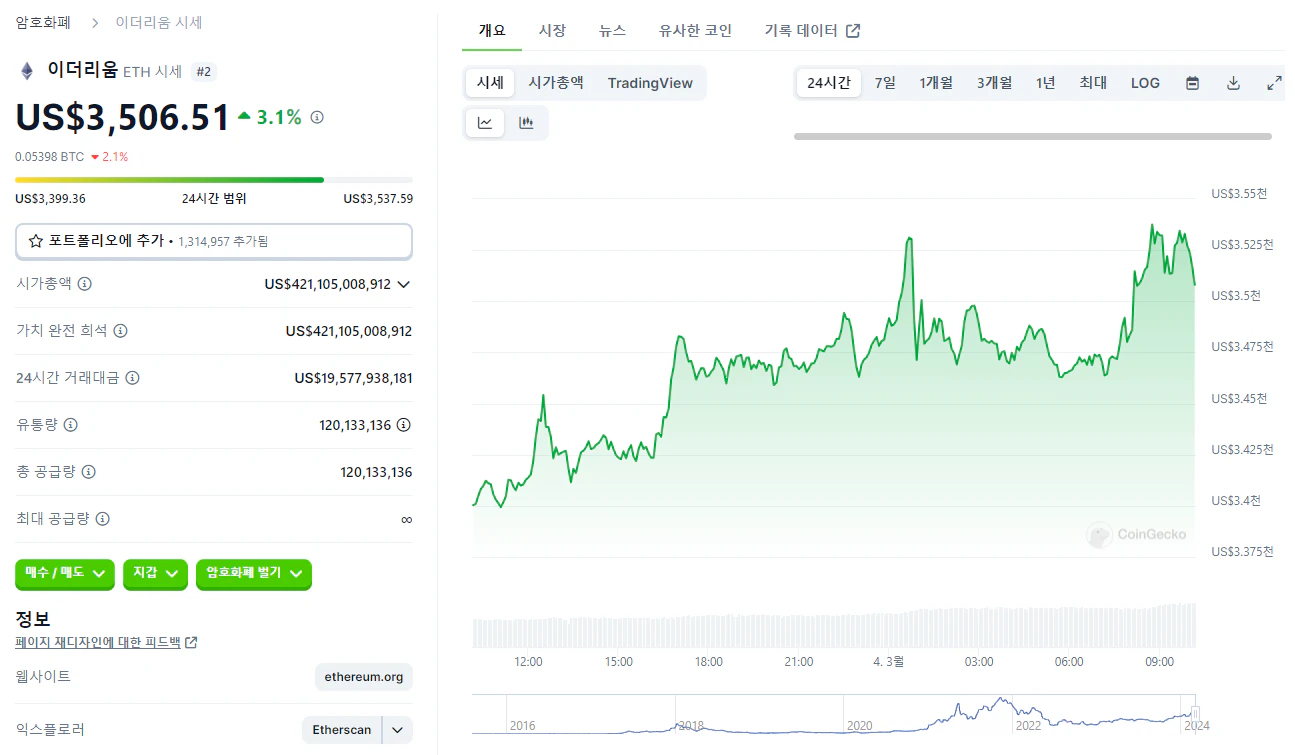Screen dimensions: 1295x755
Task: Click the 포트폴리오에 추가 button
Action: (x=214, y=241)
